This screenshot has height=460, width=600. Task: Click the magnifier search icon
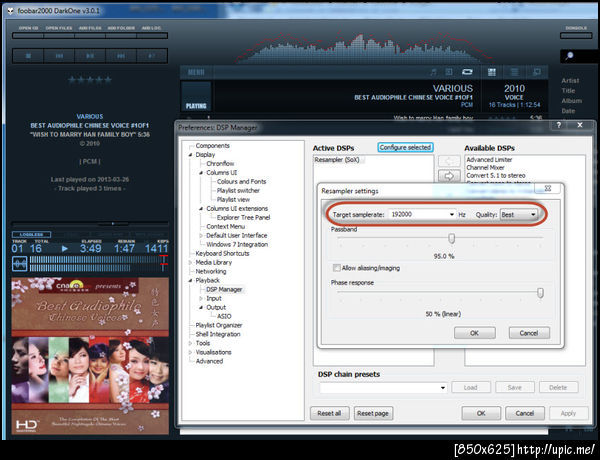[569, 56]
